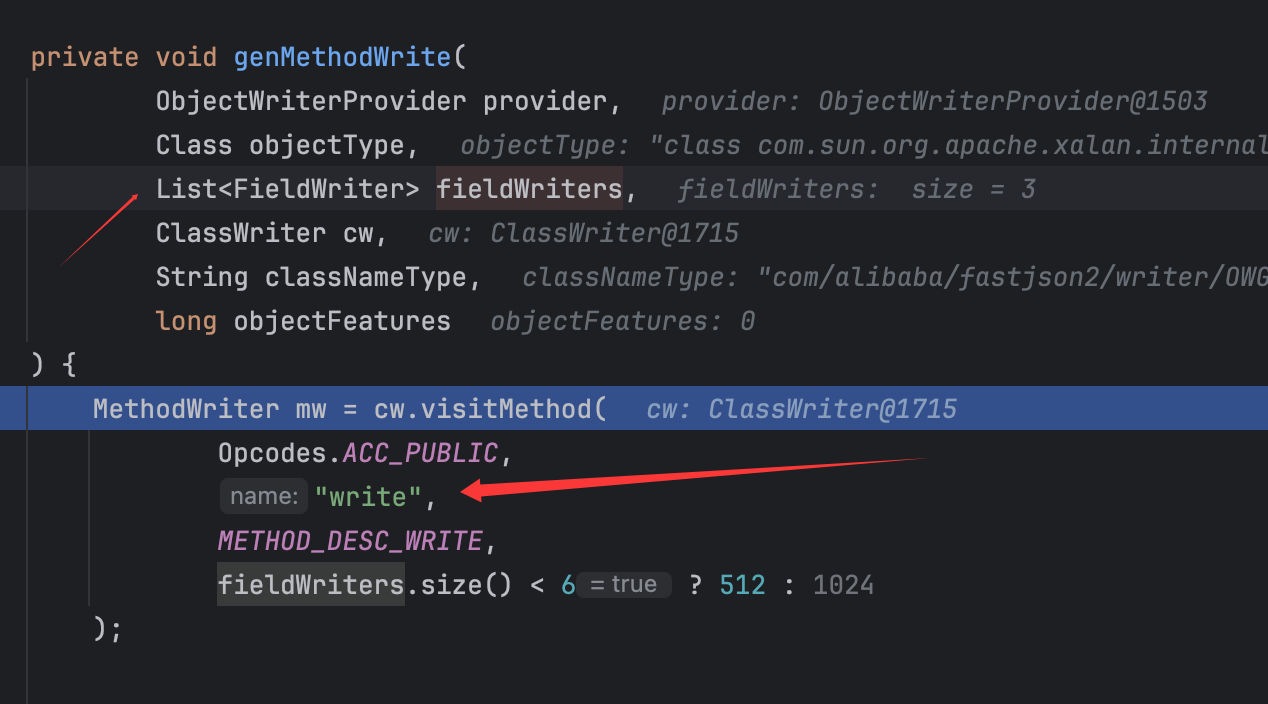Image resolution: width=1268 pixels, height=704 pixels.
Task: Click the "size = 3" inline debug hint
Action: tap(973, 189)
